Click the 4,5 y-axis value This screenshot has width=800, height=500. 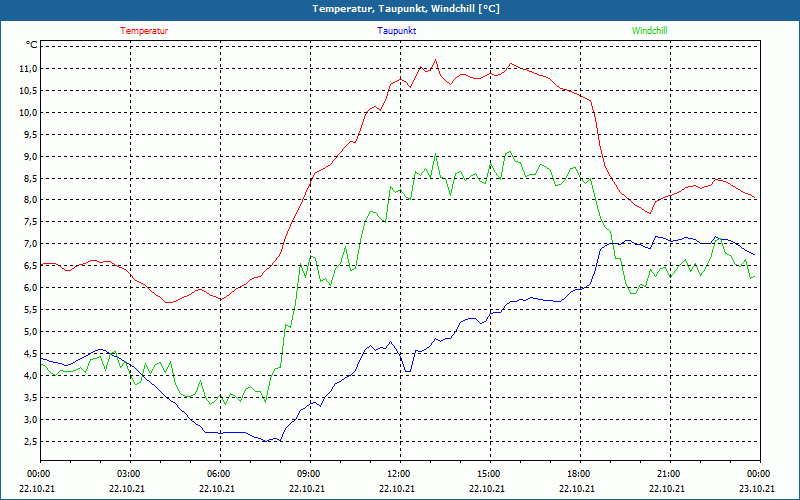pyautogui.click(x=30, y=354)
